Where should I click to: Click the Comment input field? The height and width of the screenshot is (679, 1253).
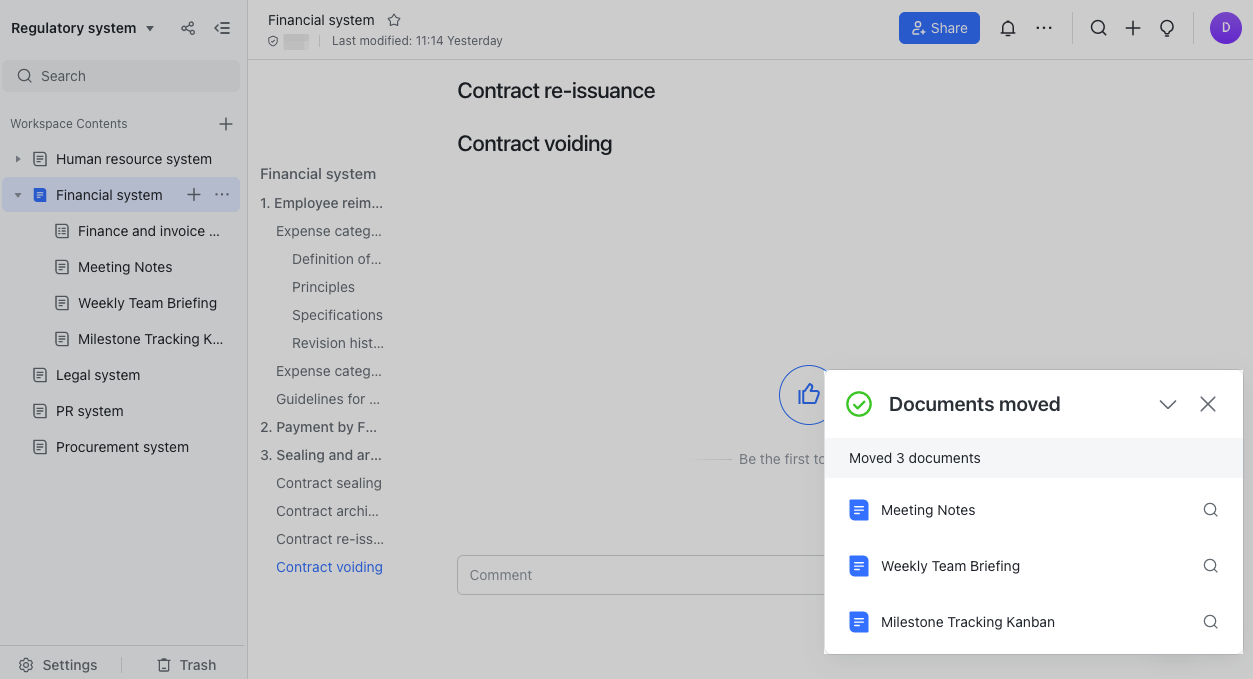640,575
